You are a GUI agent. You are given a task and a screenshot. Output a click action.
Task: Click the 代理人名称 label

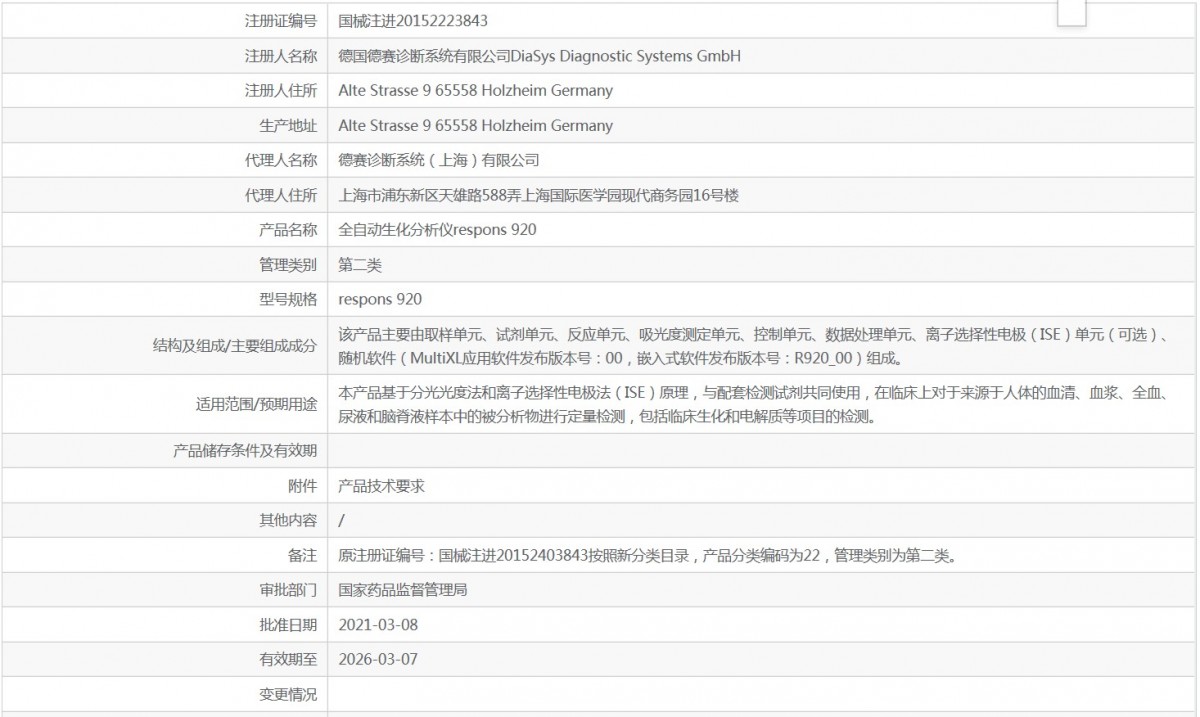click(281, 160)
